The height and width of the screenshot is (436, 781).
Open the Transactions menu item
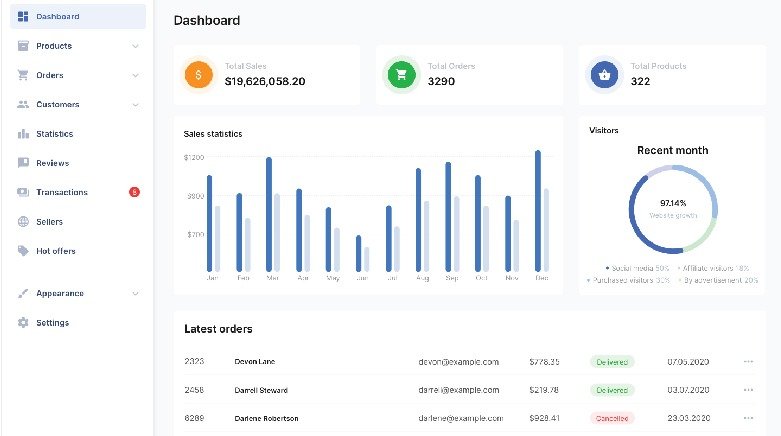[62, 192]
